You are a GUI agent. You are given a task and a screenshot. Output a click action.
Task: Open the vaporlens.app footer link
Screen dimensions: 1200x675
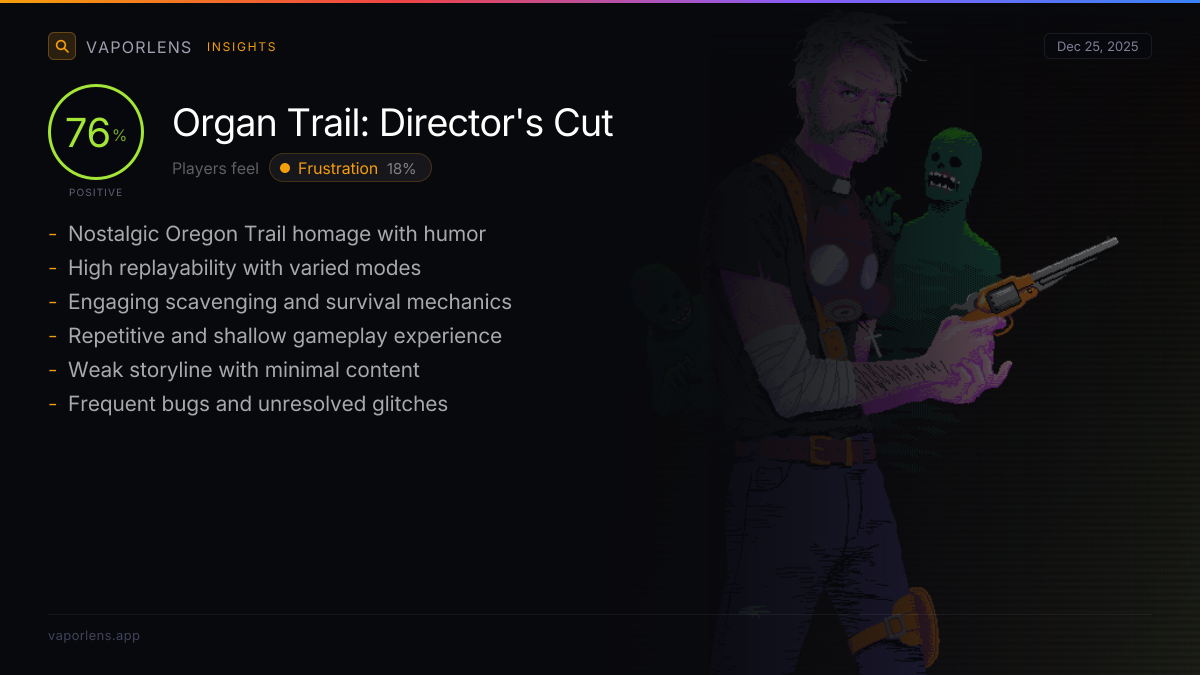coord(94,635)
